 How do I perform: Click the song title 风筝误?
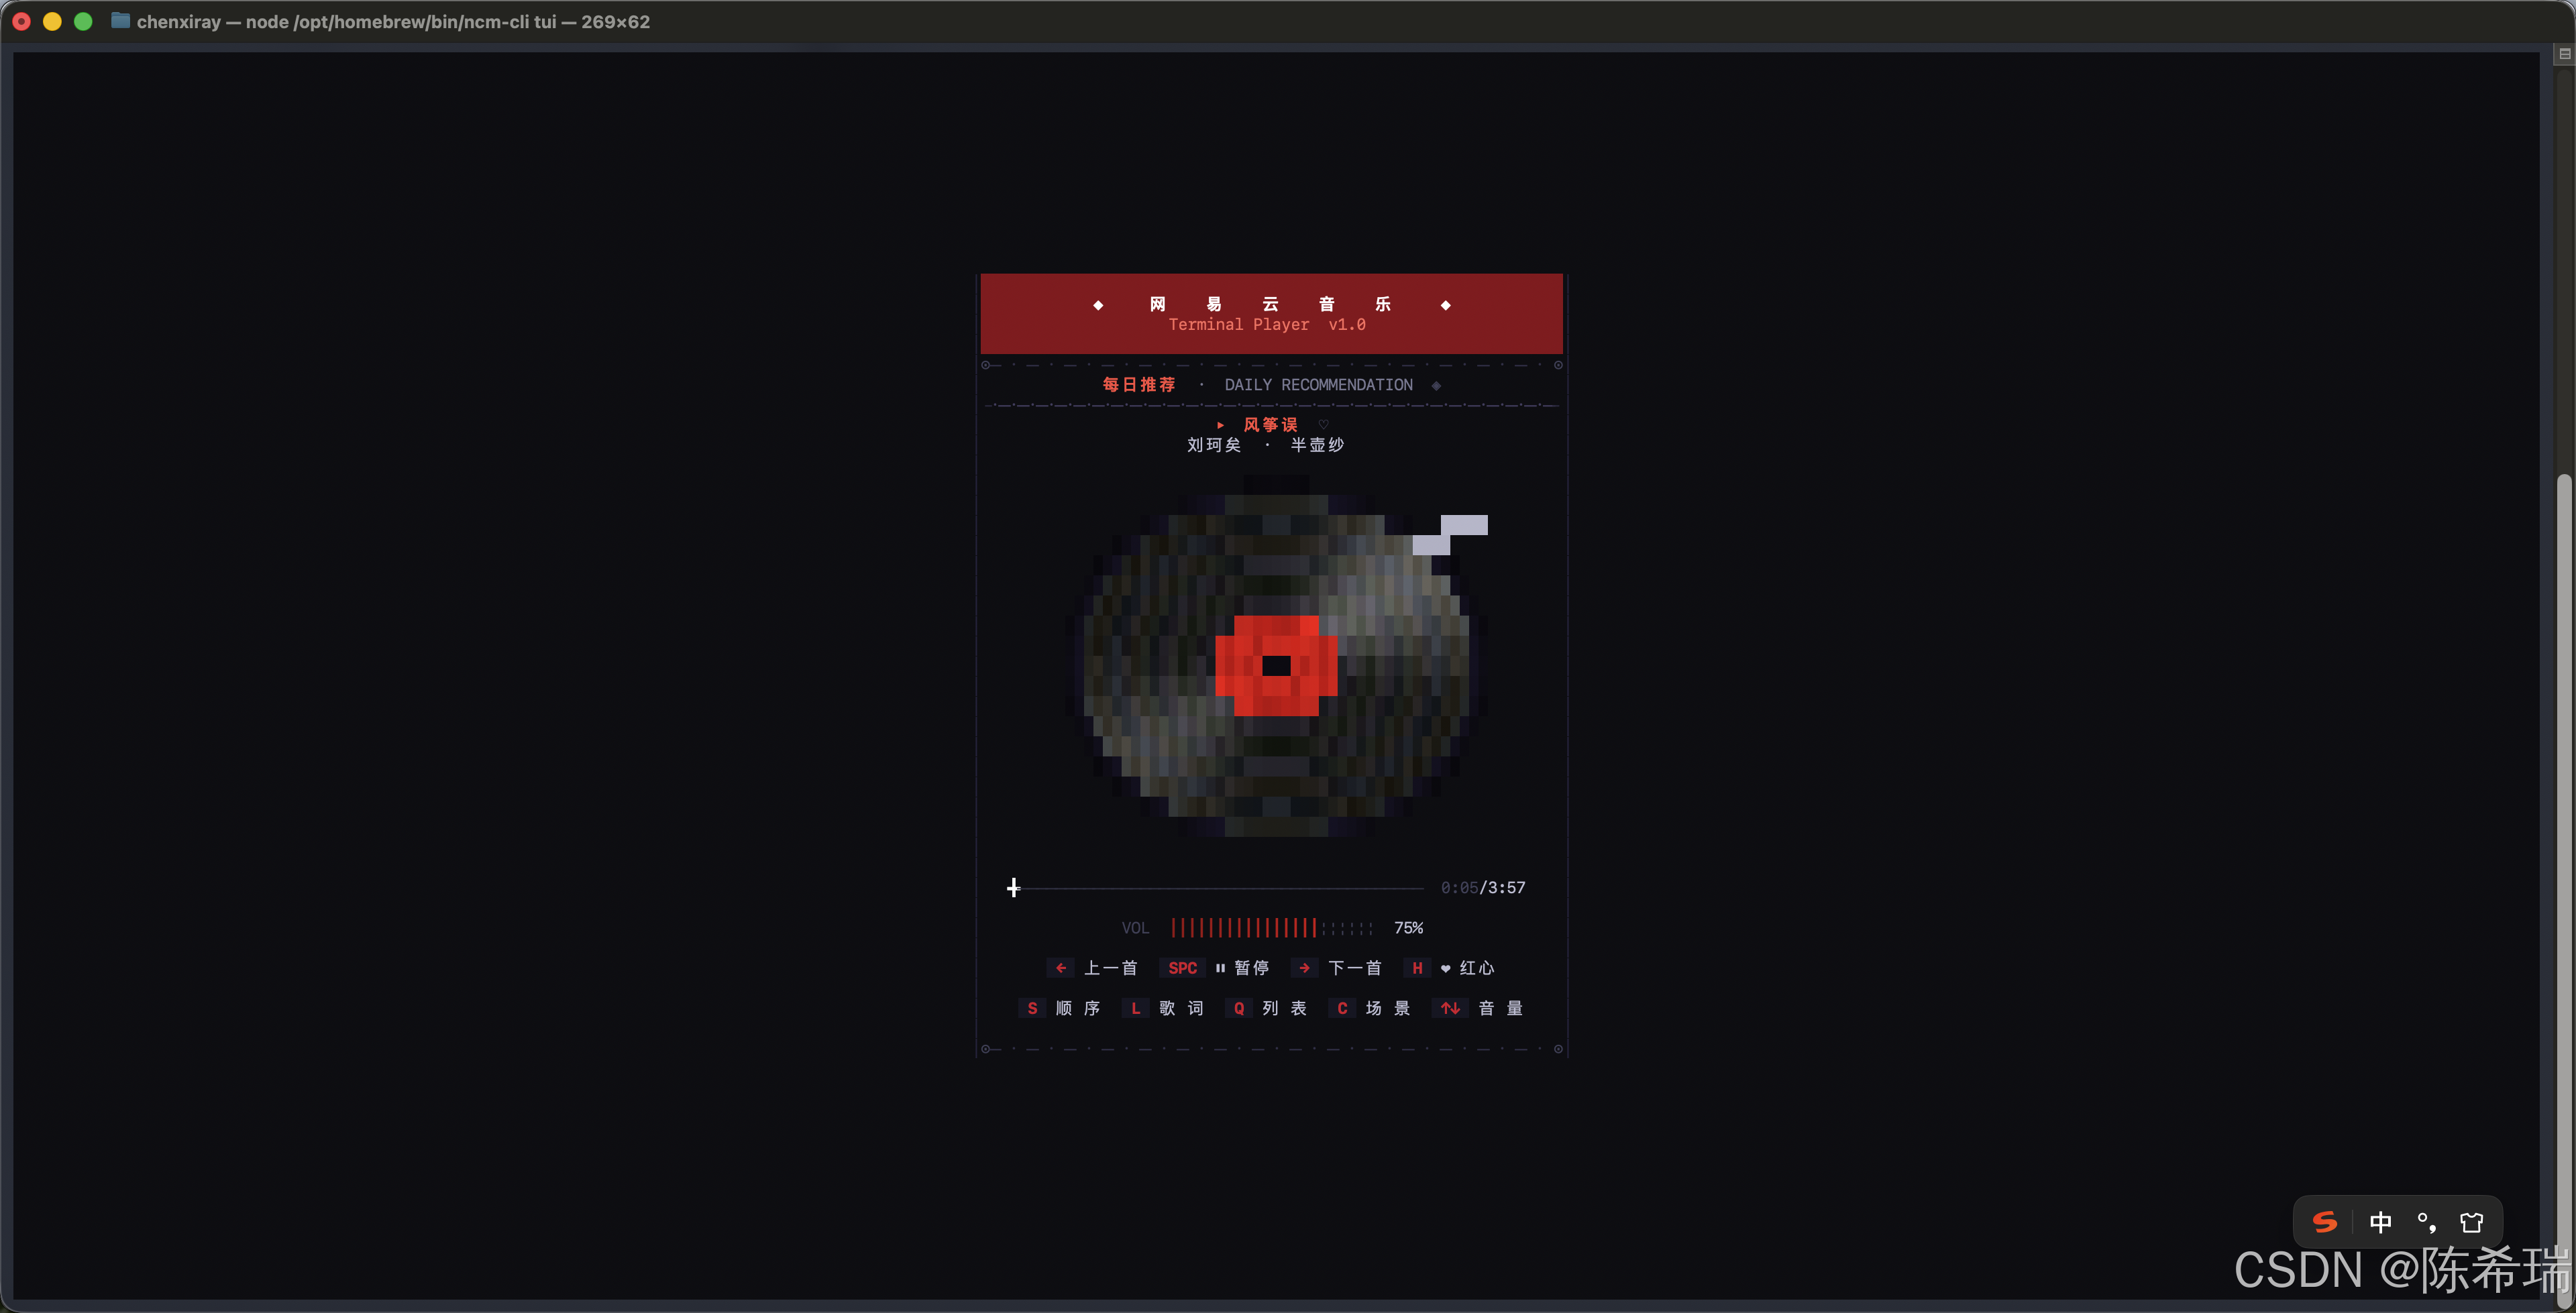tap(1270, 425)
